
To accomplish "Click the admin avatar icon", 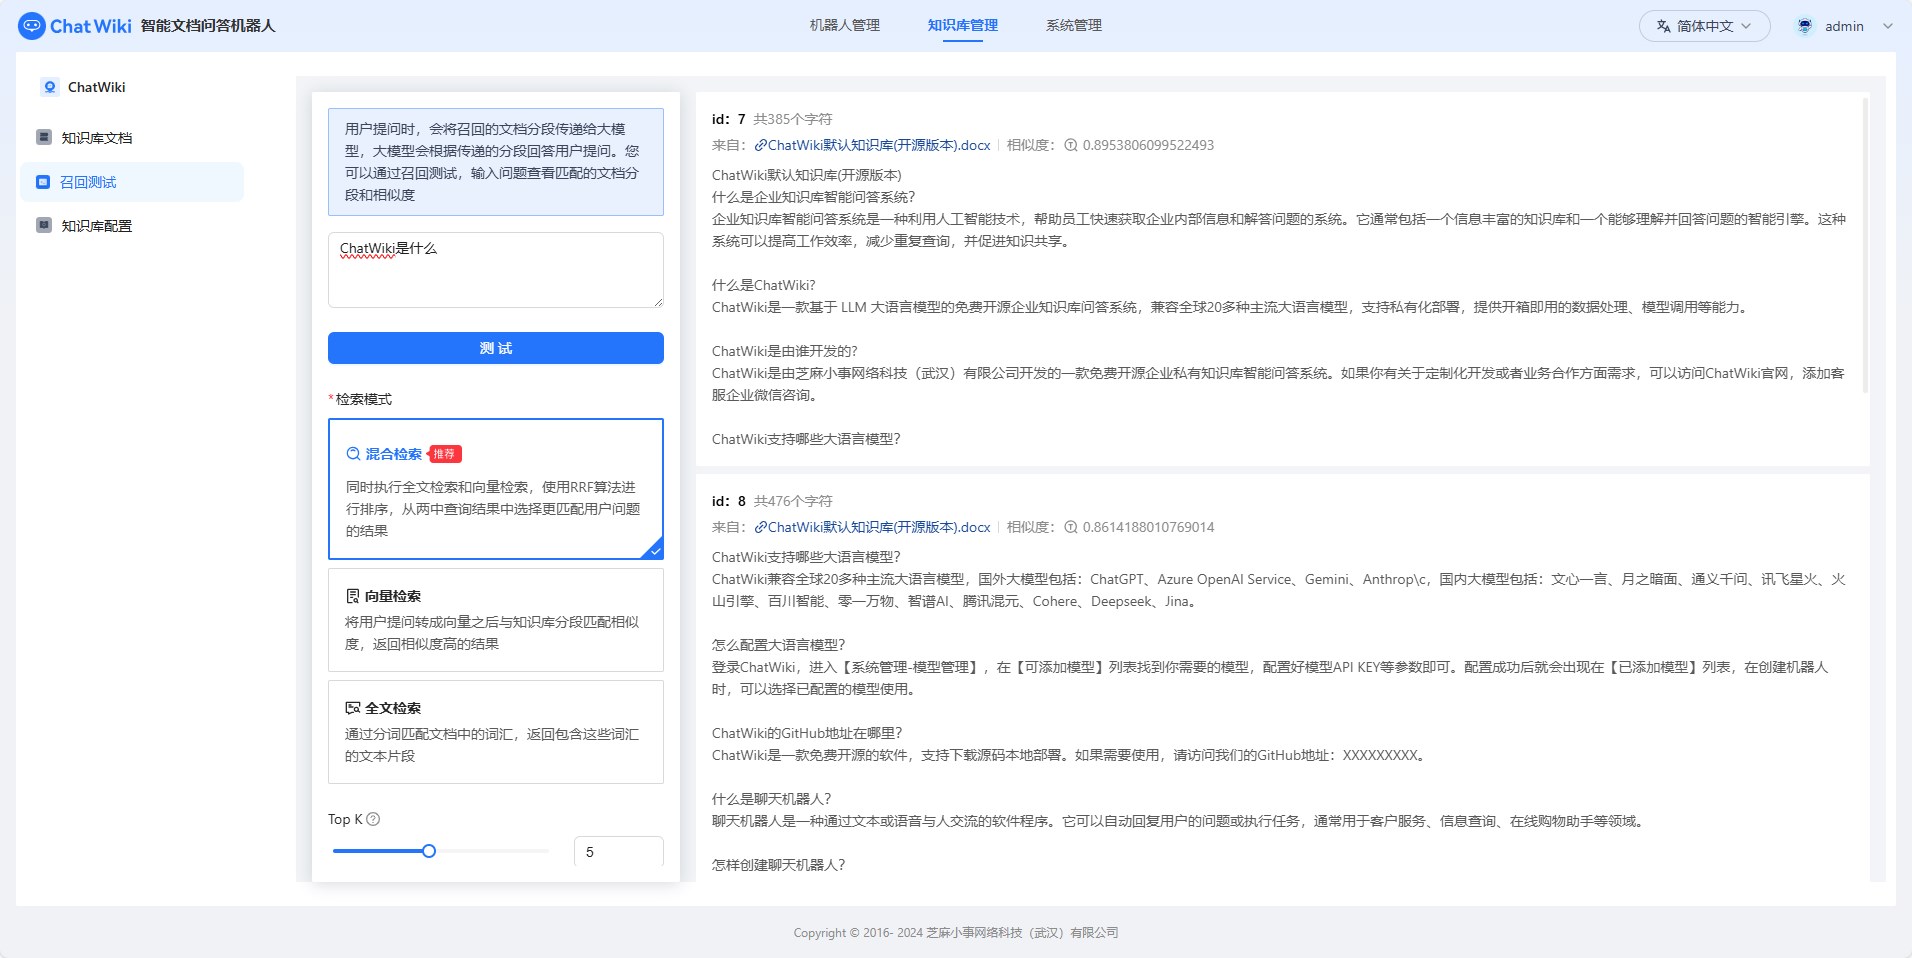I will (x=1805, y=26).
